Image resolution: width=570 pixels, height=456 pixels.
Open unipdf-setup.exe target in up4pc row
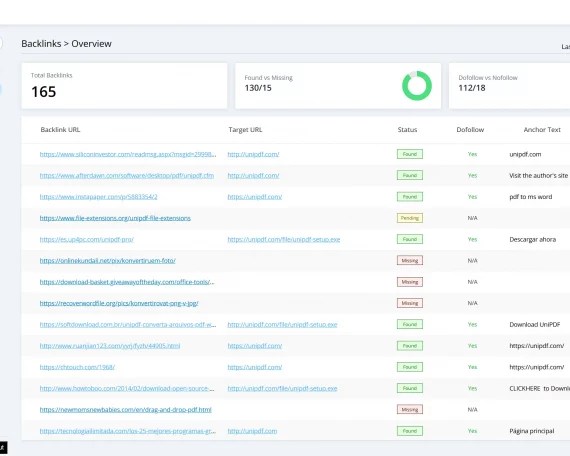pyautogui.click(x=284, y=239)
